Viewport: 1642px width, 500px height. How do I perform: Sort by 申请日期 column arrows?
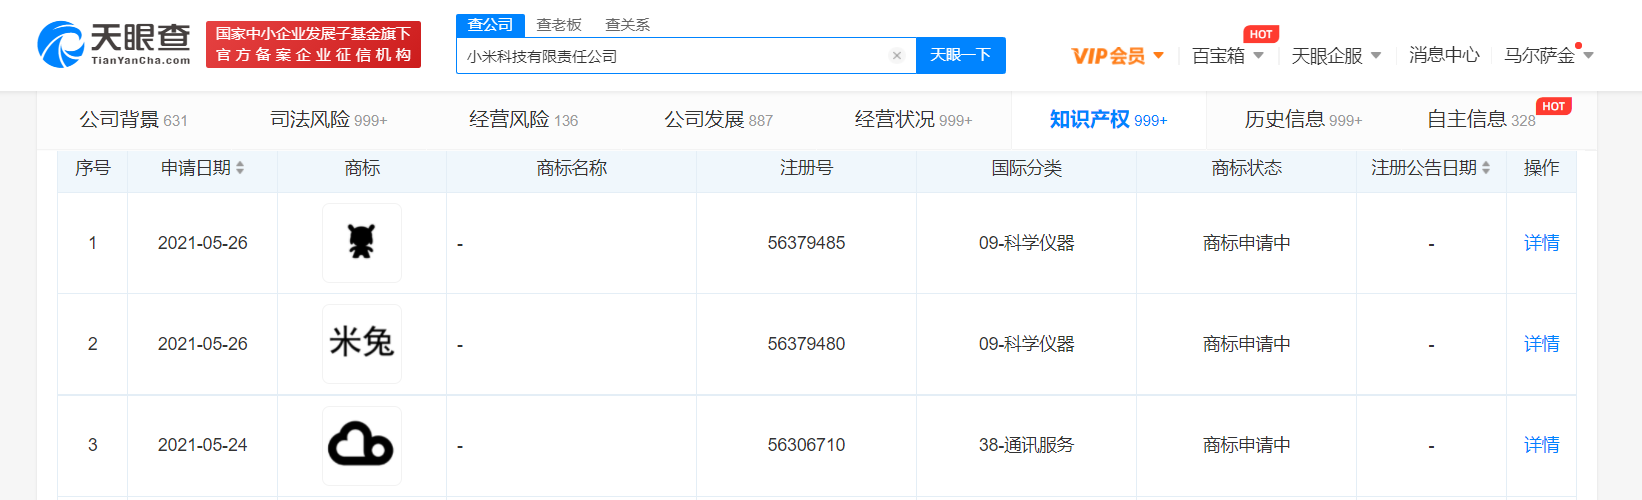pyautogui.click(x=240, y=168)
